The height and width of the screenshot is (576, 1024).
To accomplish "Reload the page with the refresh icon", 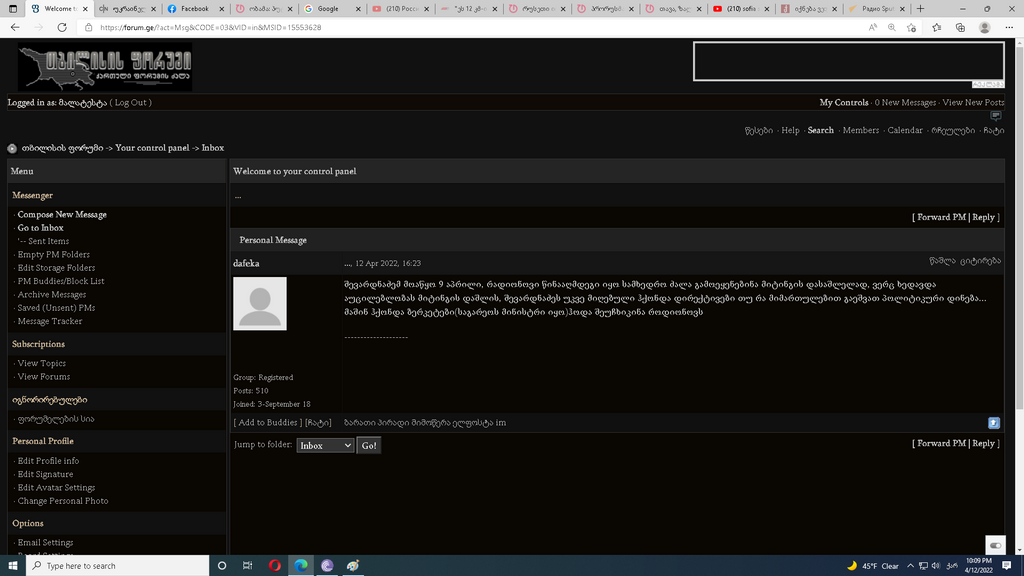I will point(62,27).
